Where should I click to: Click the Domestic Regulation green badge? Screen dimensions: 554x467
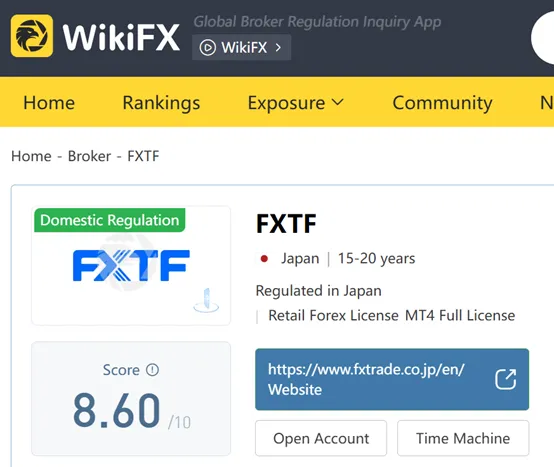pyautogui.click(x=110, y=220)
